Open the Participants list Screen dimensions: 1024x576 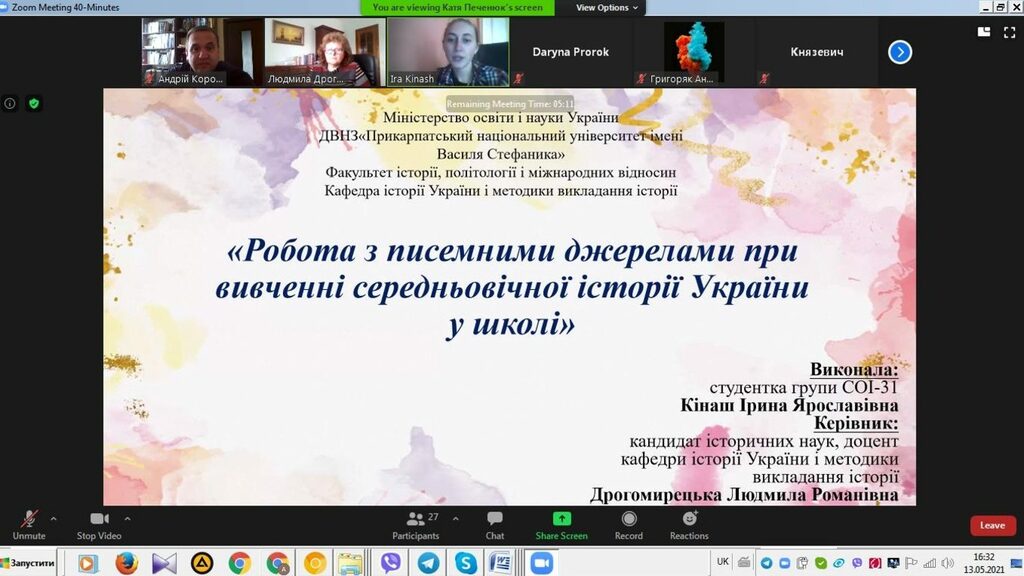pyautogui.click(x=416, y=524)
